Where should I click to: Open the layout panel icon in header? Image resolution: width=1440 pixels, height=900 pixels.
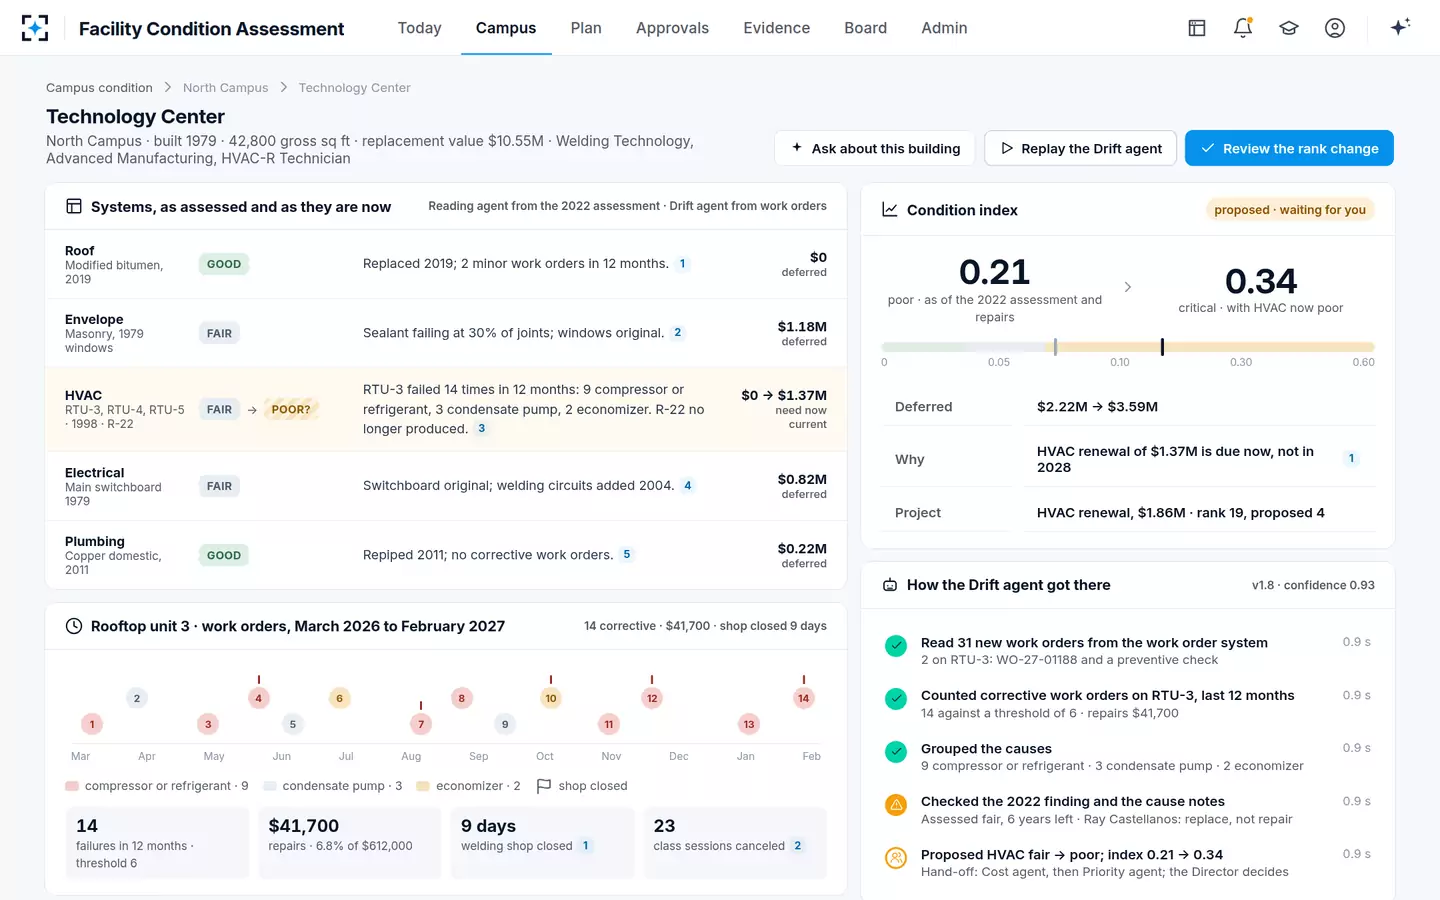tap(1197, 28)
